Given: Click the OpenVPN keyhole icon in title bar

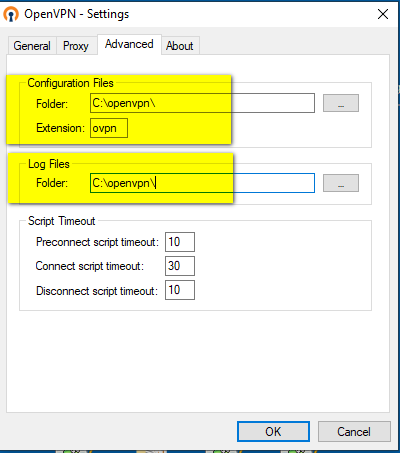Looking at the screenshot, I should [11, 15].
